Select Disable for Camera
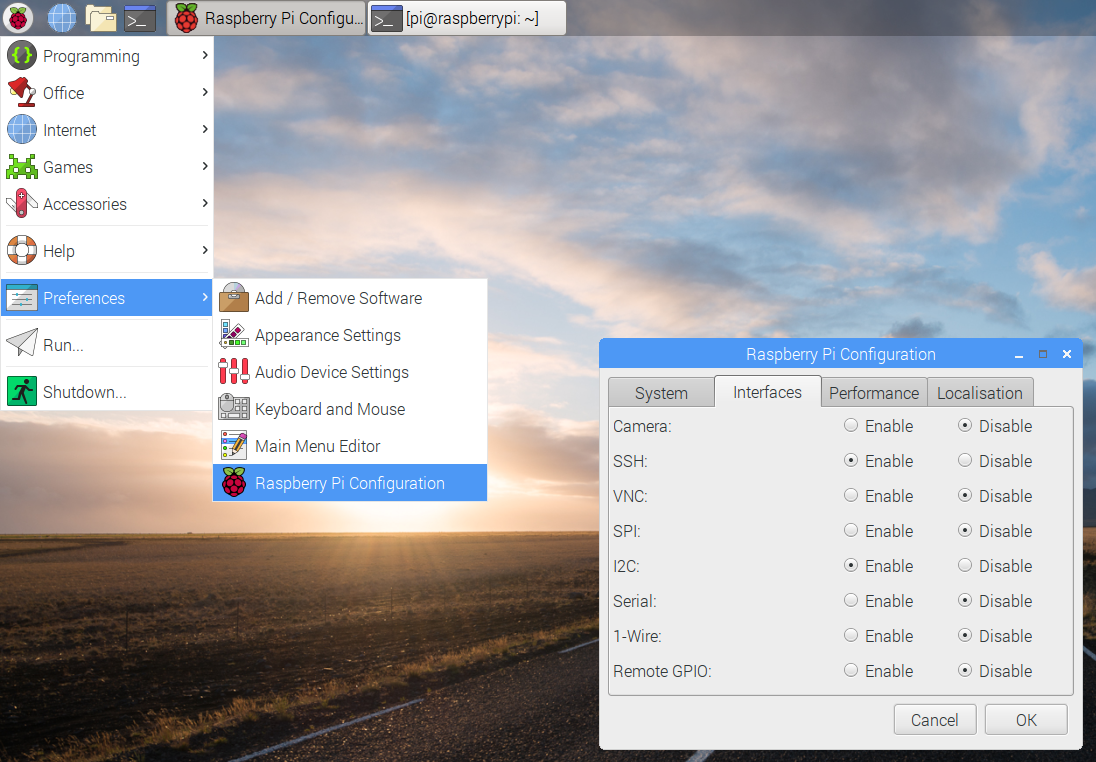Viewport: 1096px width, 762px height. 965,425
